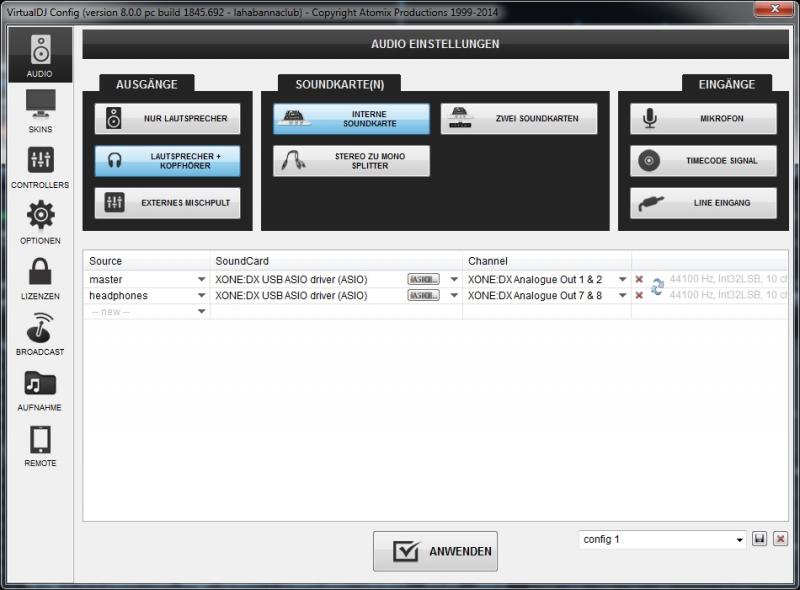Open the Skins section

[40, 111]
